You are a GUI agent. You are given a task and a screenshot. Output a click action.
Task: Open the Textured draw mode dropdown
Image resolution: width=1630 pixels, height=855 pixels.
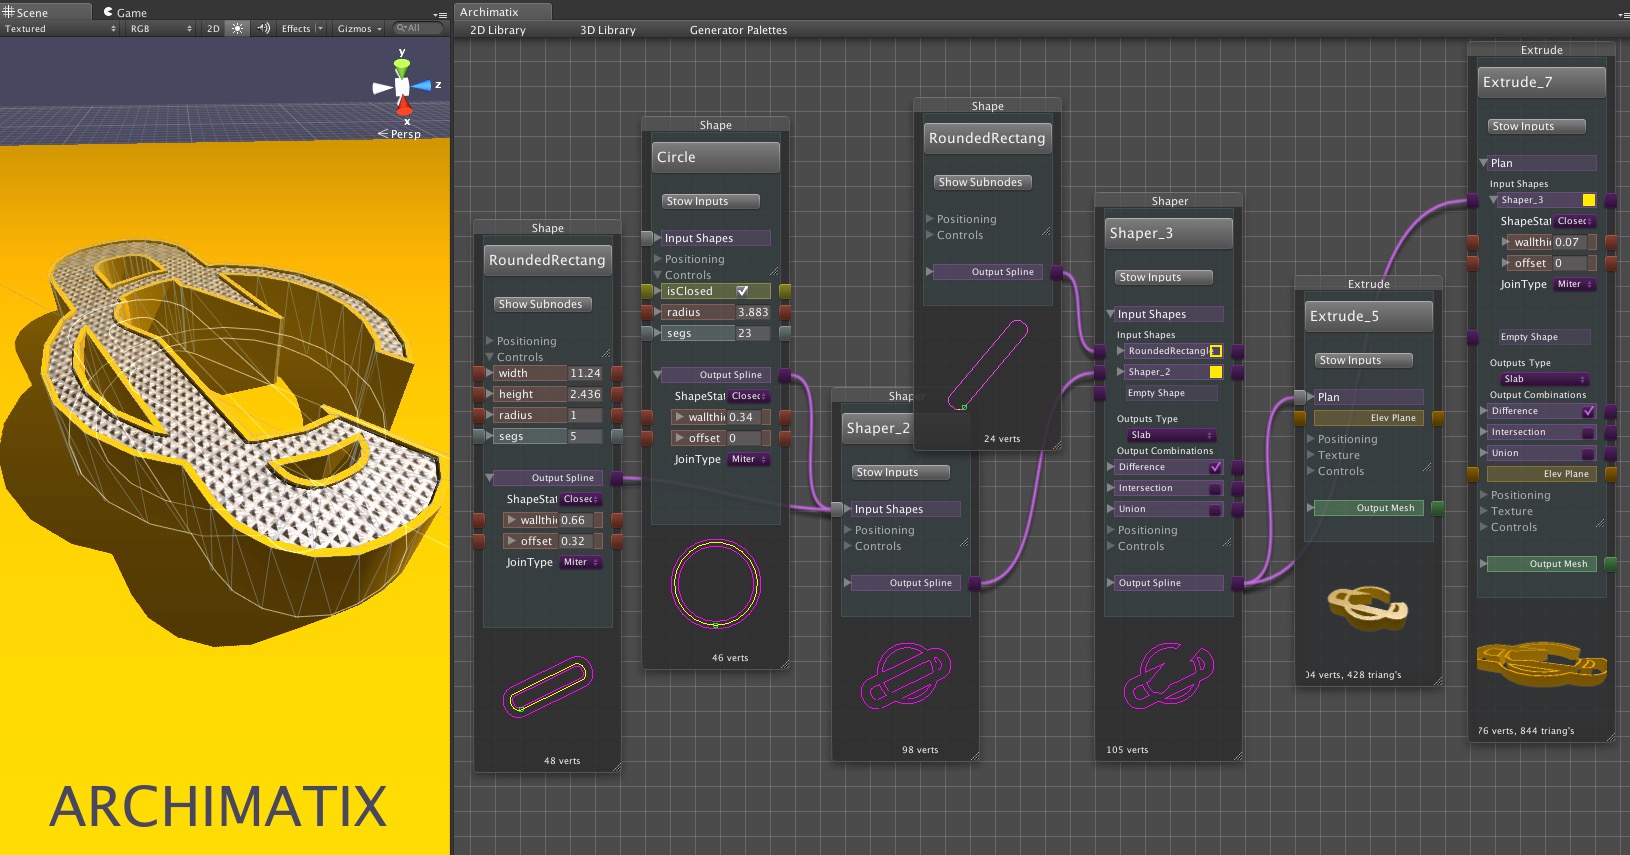point(60,29)
